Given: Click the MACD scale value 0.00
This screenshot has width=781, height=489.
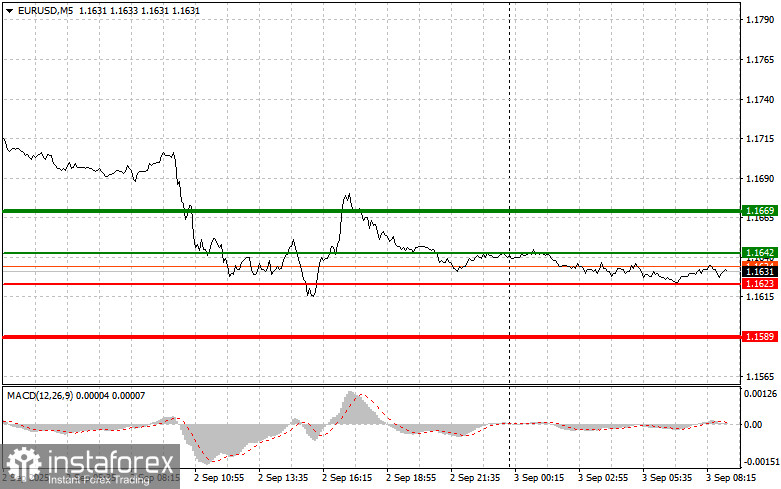Looking at the screenshot, I should [x=753, y=425].
